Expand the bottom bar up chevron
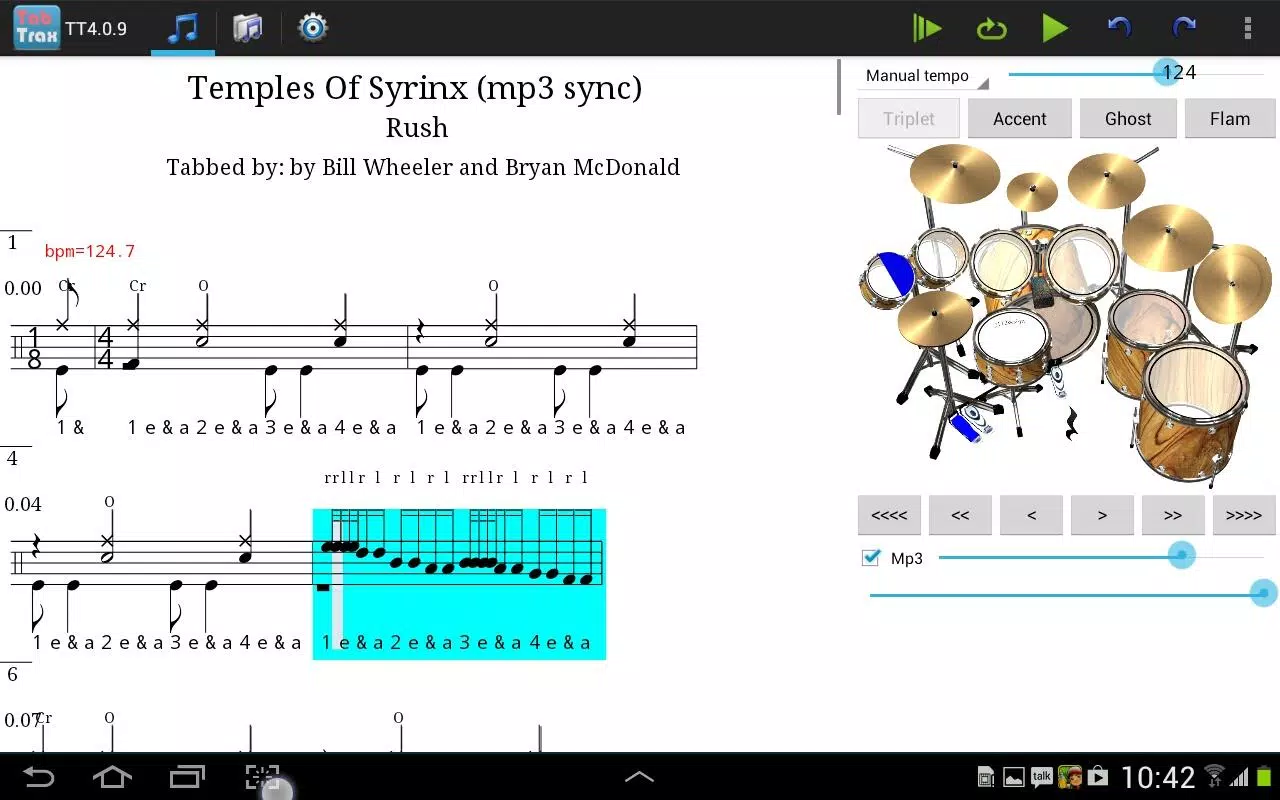Viewport: 1280px width, 800px height. [x=639, y=777]
